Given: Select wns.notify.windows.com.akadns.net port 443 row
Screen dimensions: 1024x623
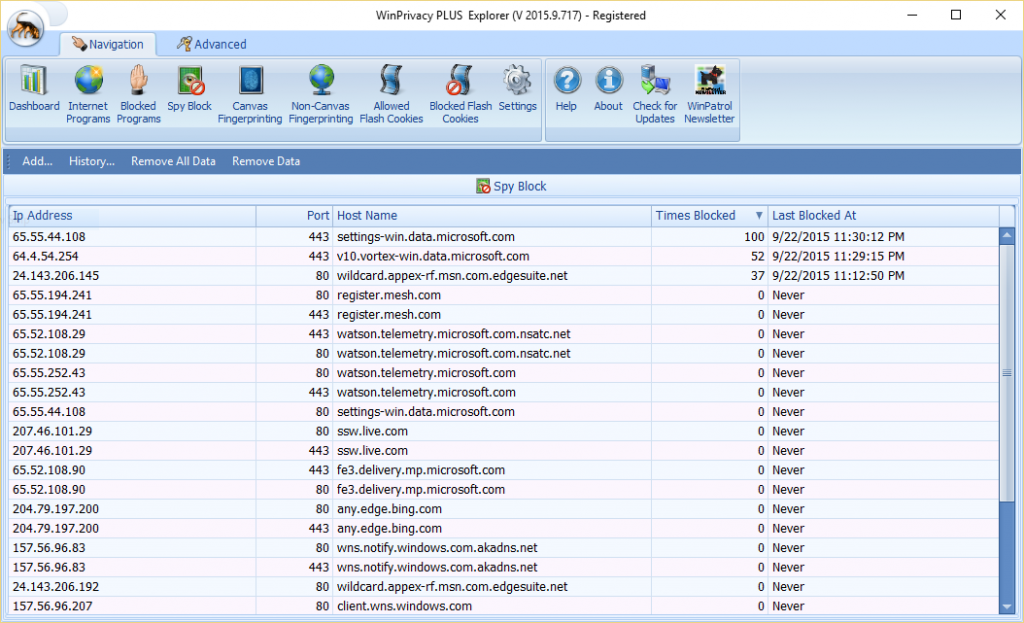Looking at the screenshot, I should click(504, 567).
